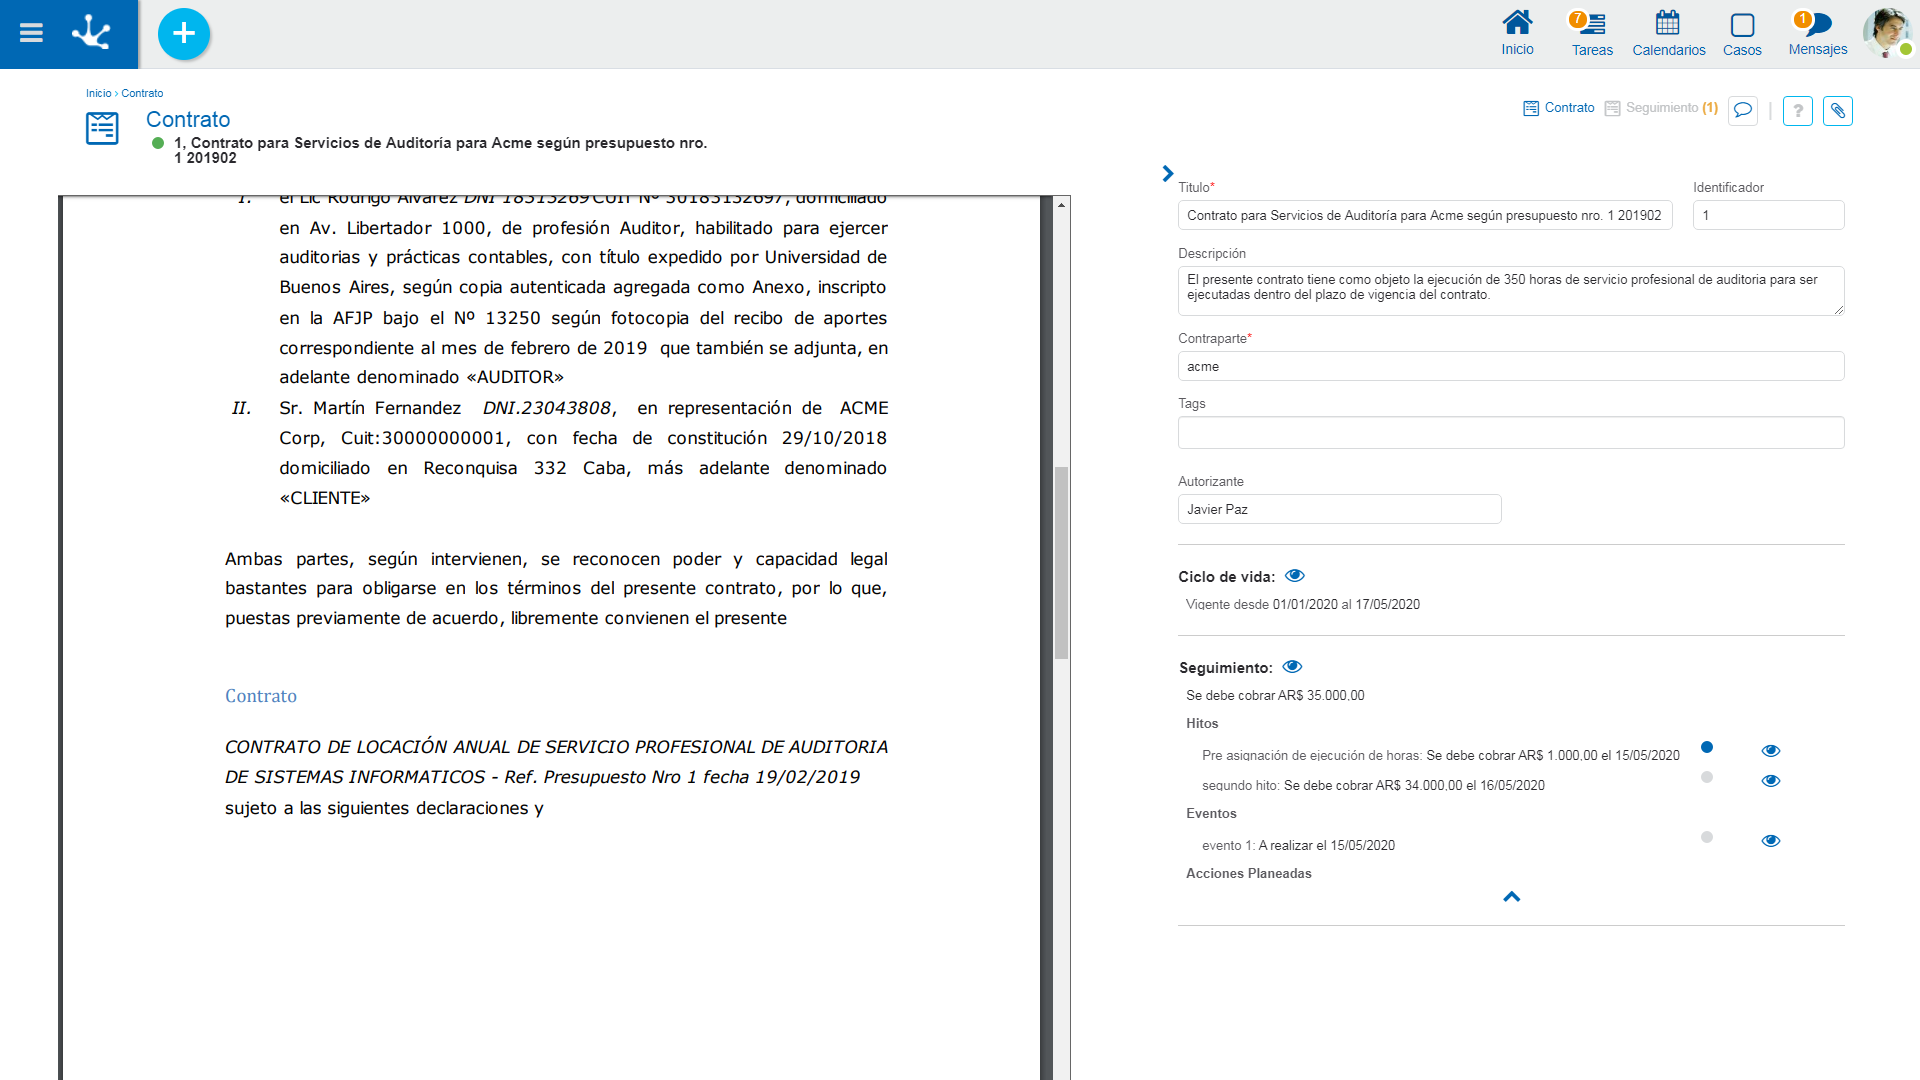Collapse the form panel with chevron arrow

point(1167,173)
